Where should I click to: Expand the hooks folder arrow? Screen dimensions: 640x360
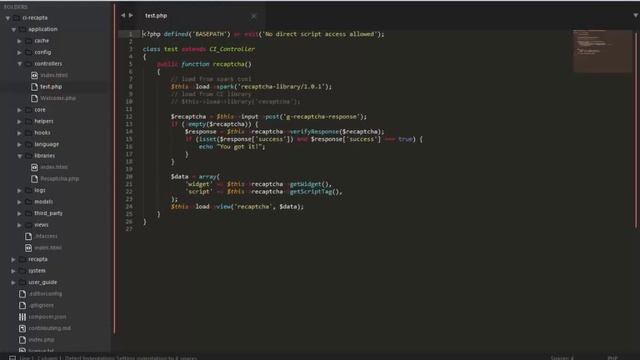click(x=19, y=133)
